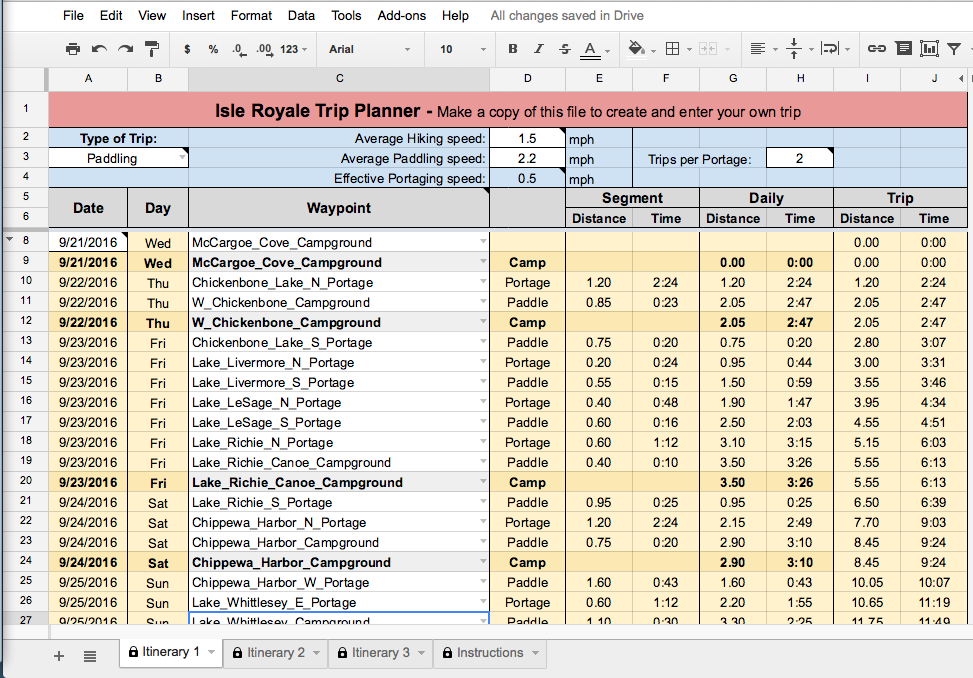Screen dimensions: 973x678
Task: Apply strikethrough formatting
Action: [565, 49]
